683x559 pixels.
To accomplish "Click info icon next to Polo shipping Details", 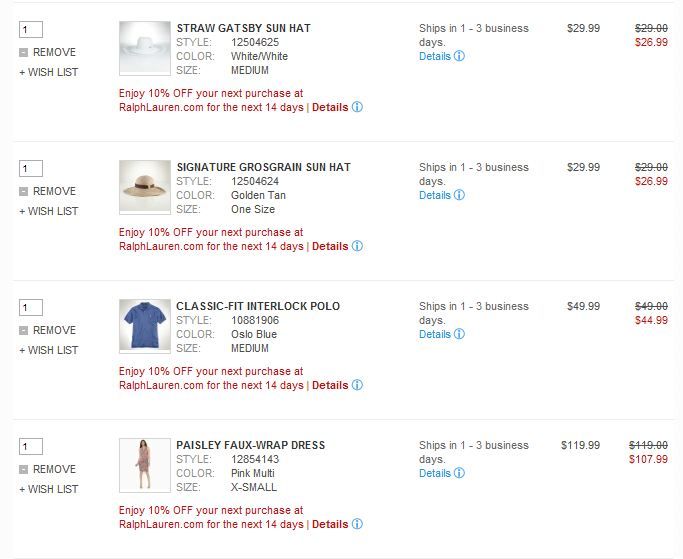I will (459, 334).
